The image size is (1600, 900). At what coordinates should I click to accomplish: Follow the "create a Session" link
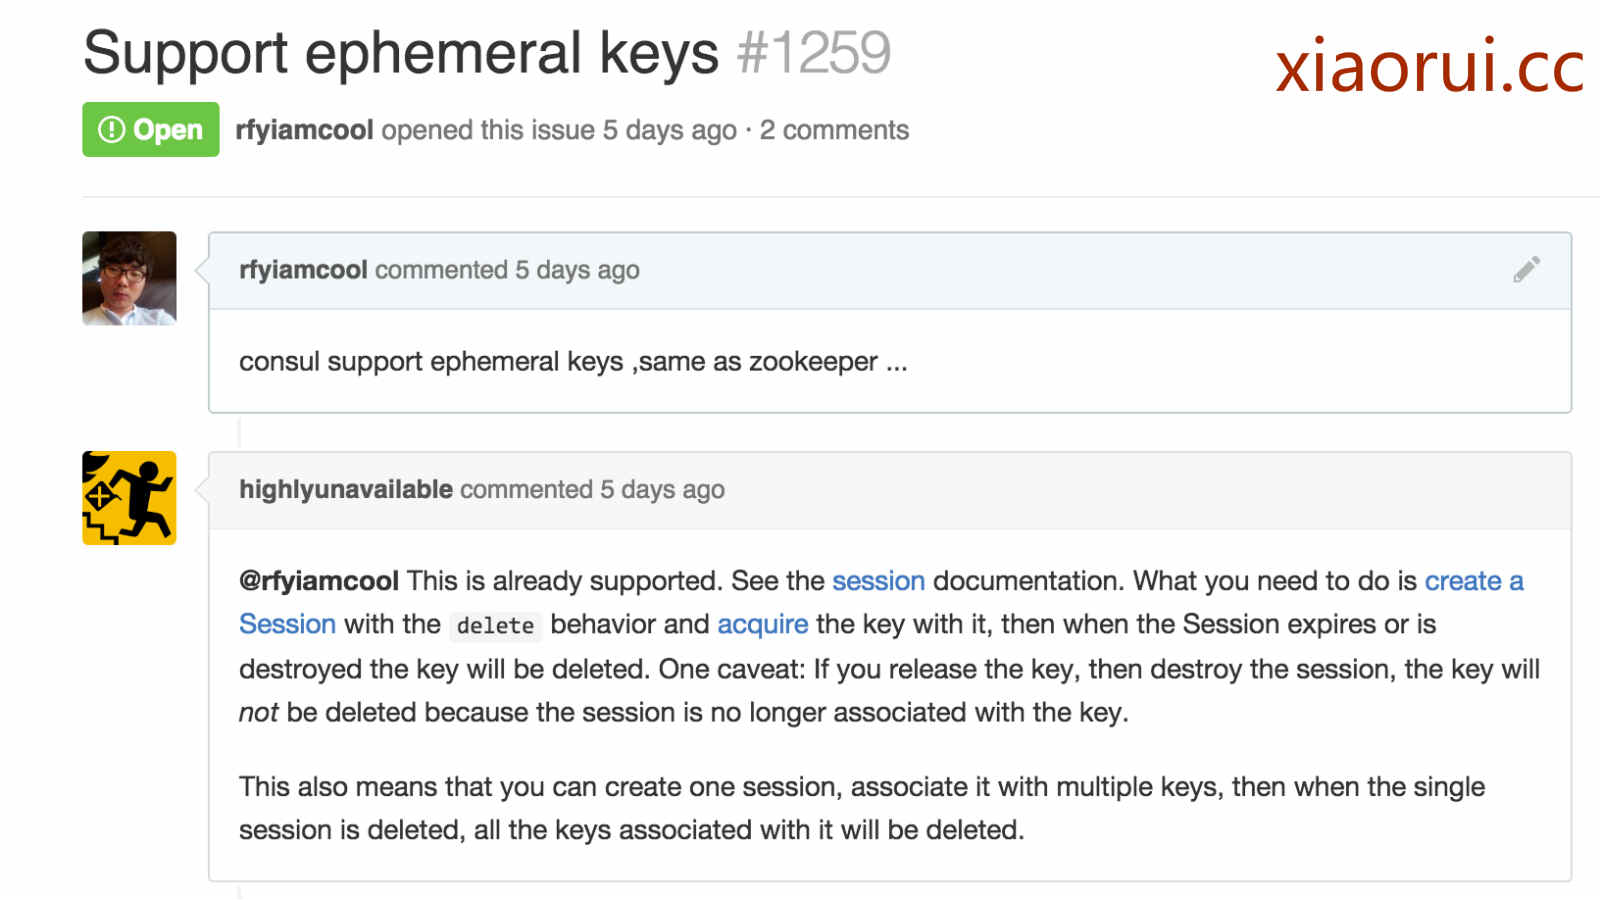[x=1473, y=581]
